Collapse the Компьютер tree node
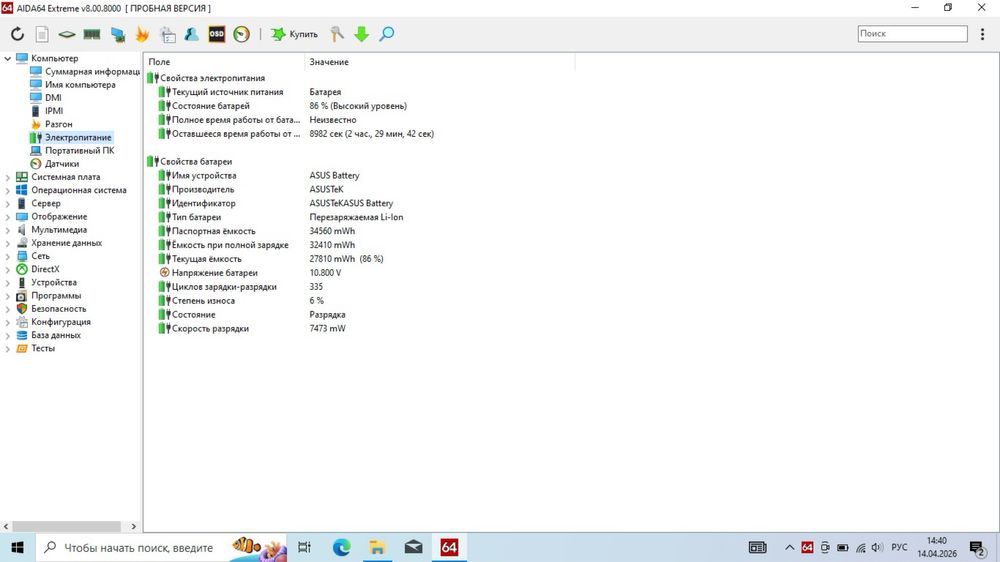The image size is (1000, 562). [x=8, y=58]
